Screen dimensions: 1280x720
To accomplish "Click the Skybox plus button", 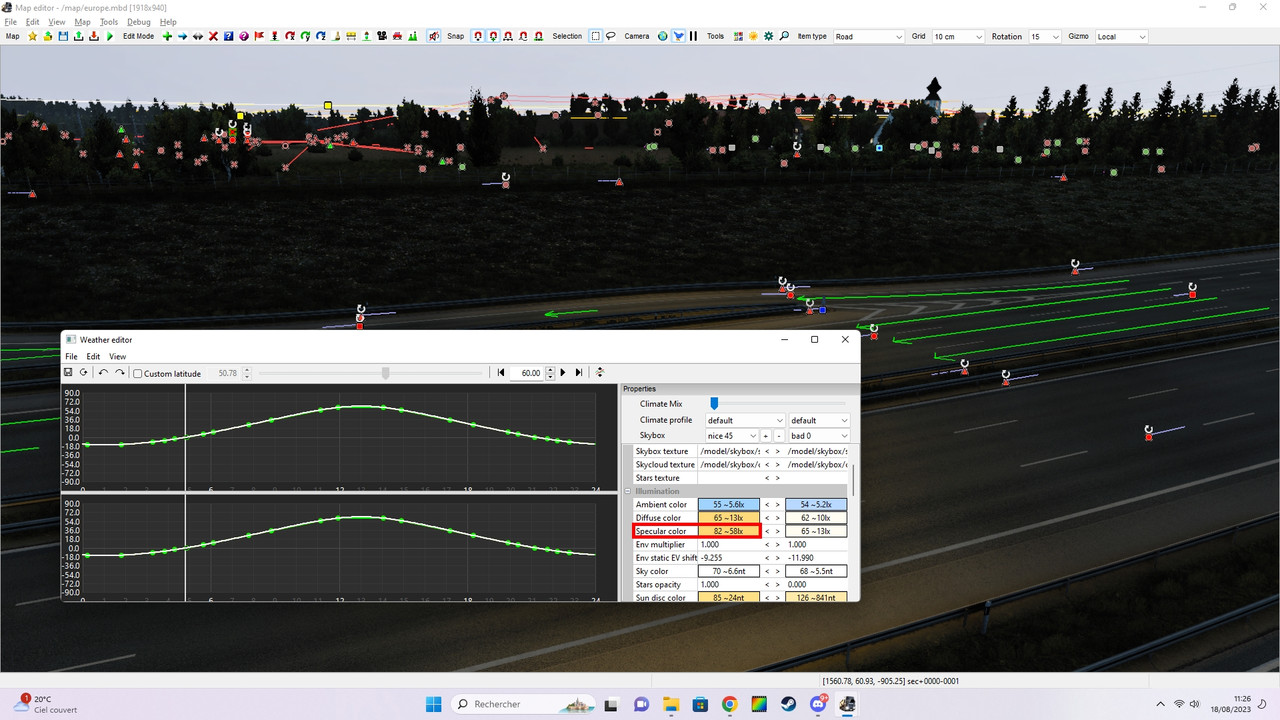I will [x=766, y=436].
